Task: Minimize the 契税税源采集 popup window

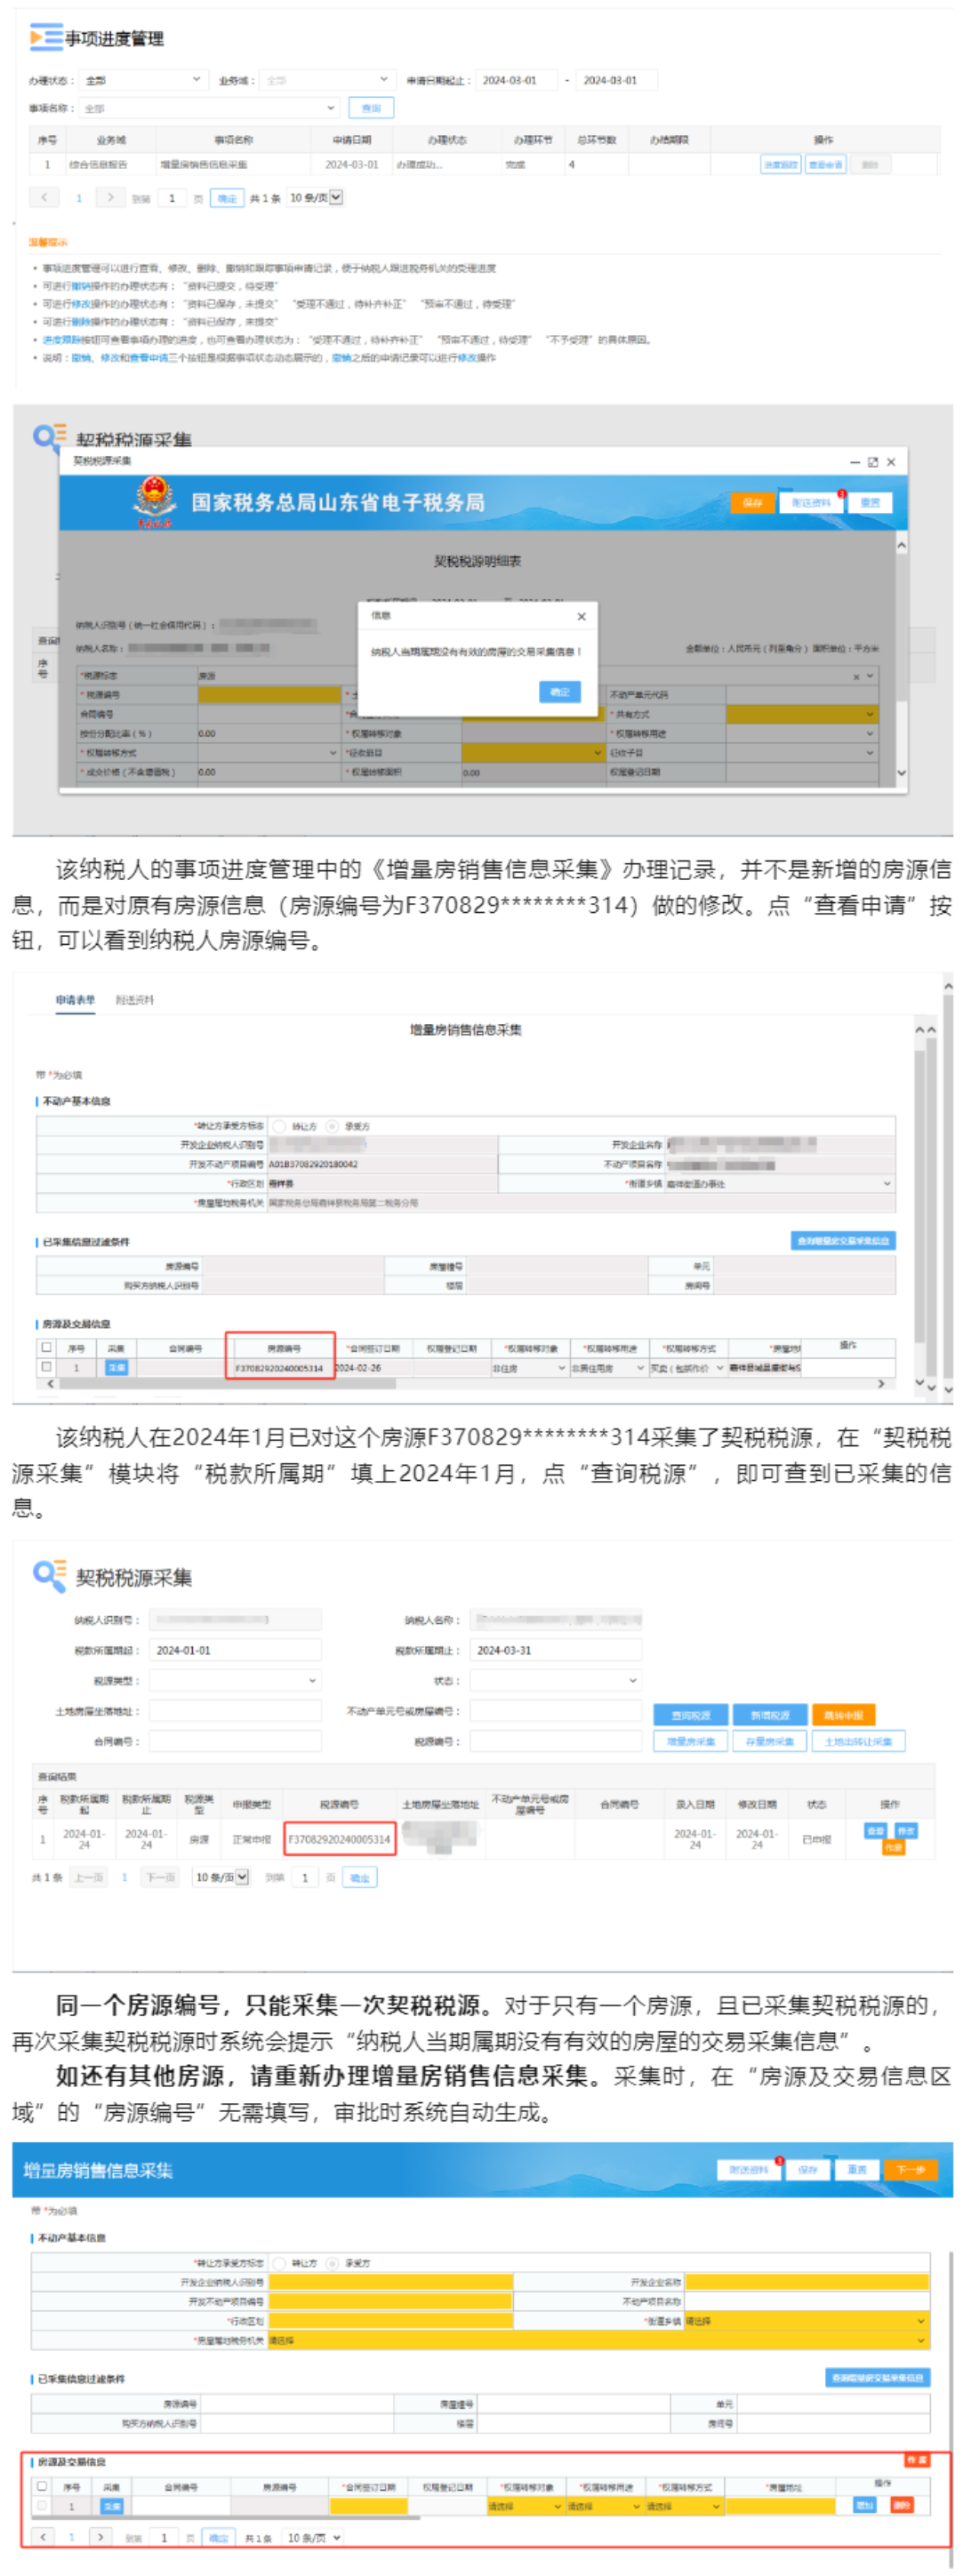Action: pos(855,462)
